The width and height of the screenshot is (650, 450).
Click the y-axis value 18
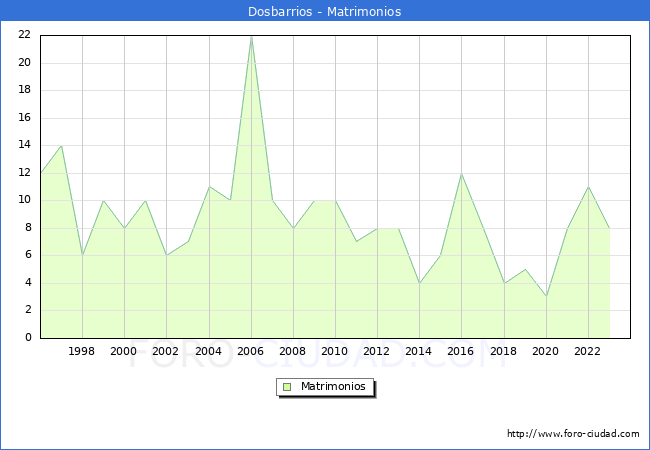pyautogui.click(x=25, y=90)
